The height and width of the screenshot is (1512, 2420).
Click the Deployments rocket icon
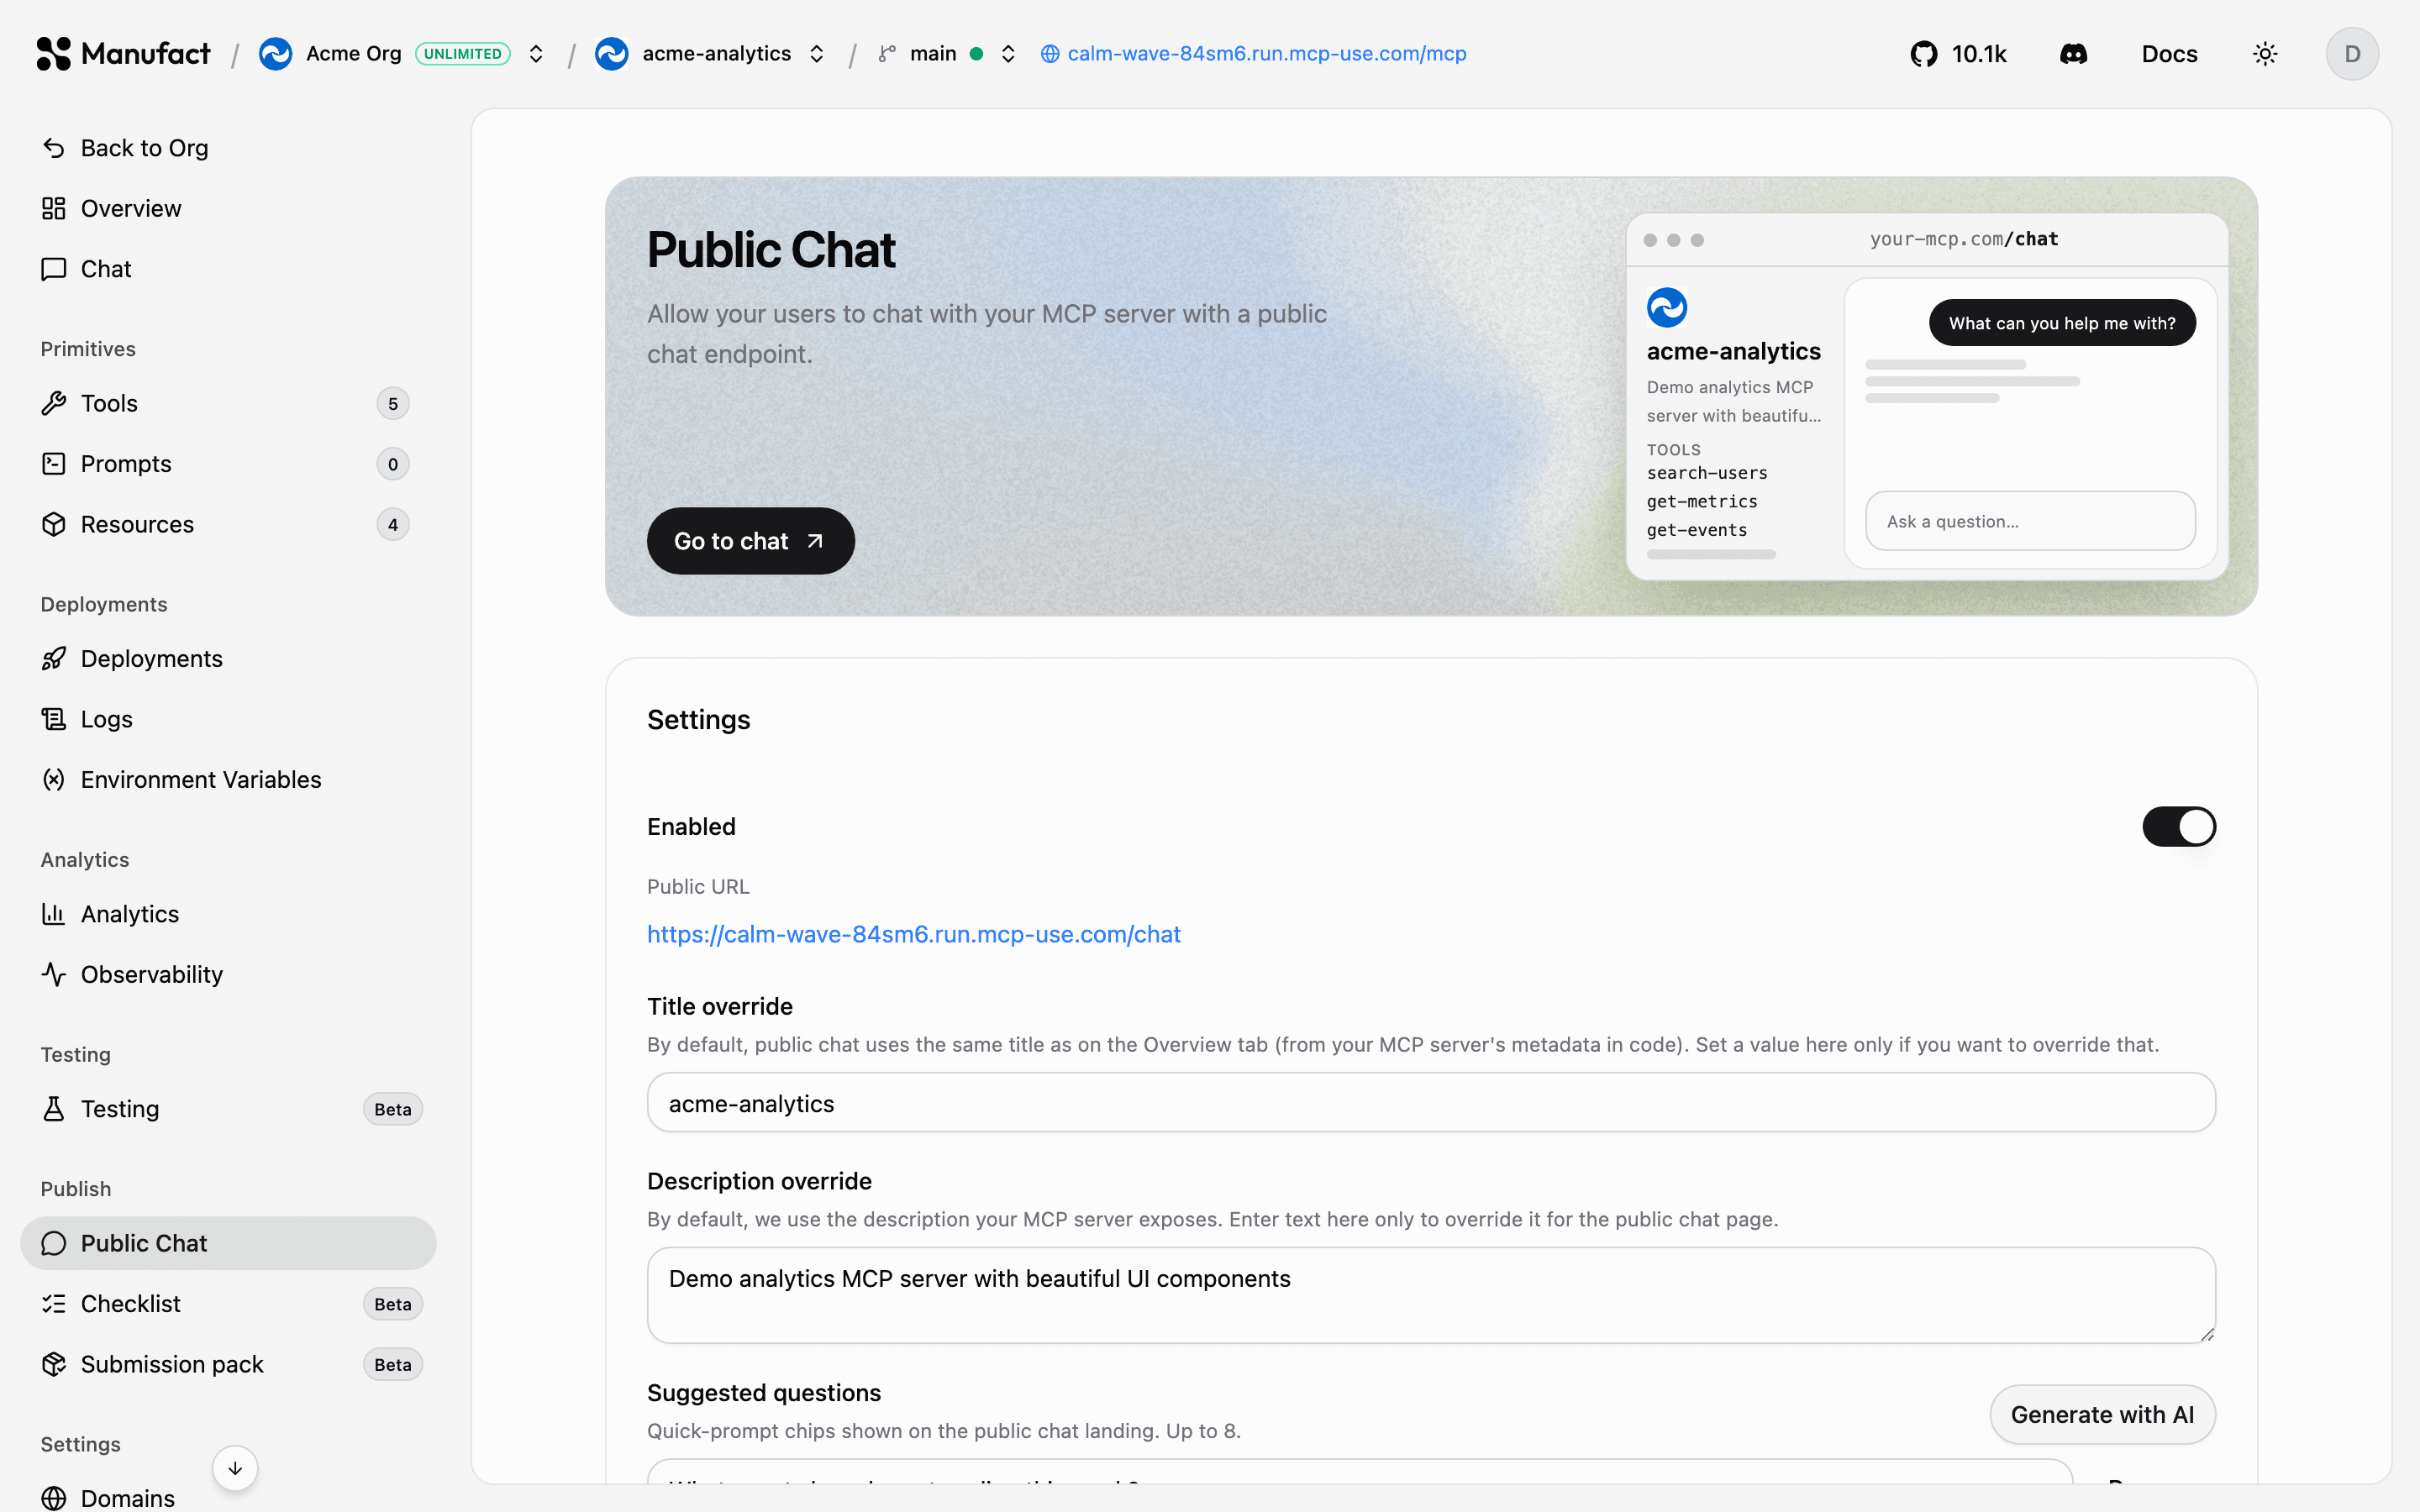pyautogui.click(x=54, y=659)
